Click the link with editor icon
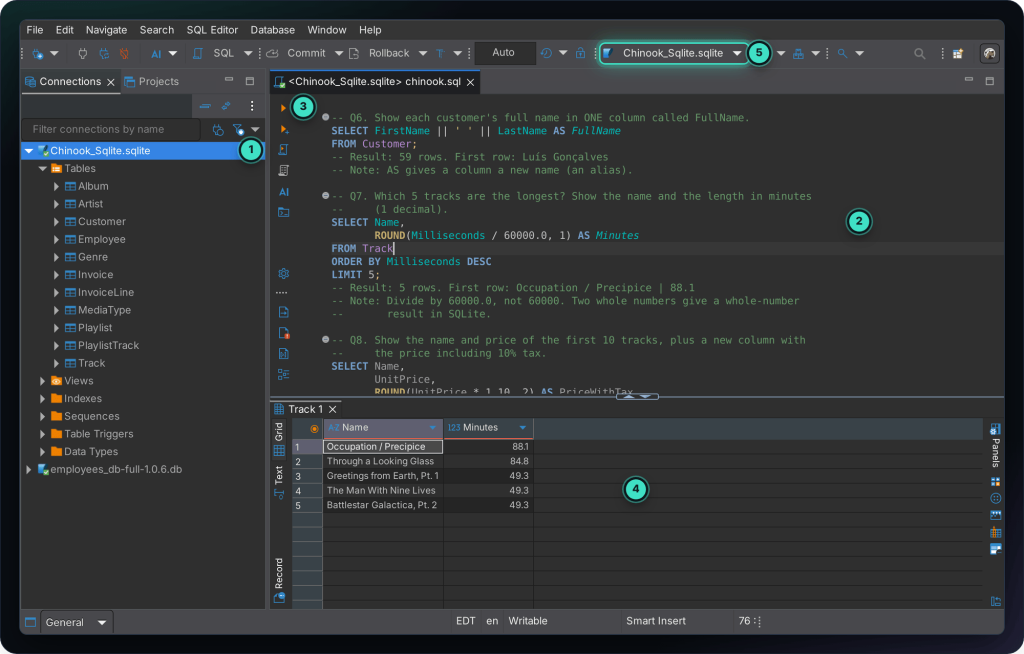The image size is (1024, 654). point(226,106)
